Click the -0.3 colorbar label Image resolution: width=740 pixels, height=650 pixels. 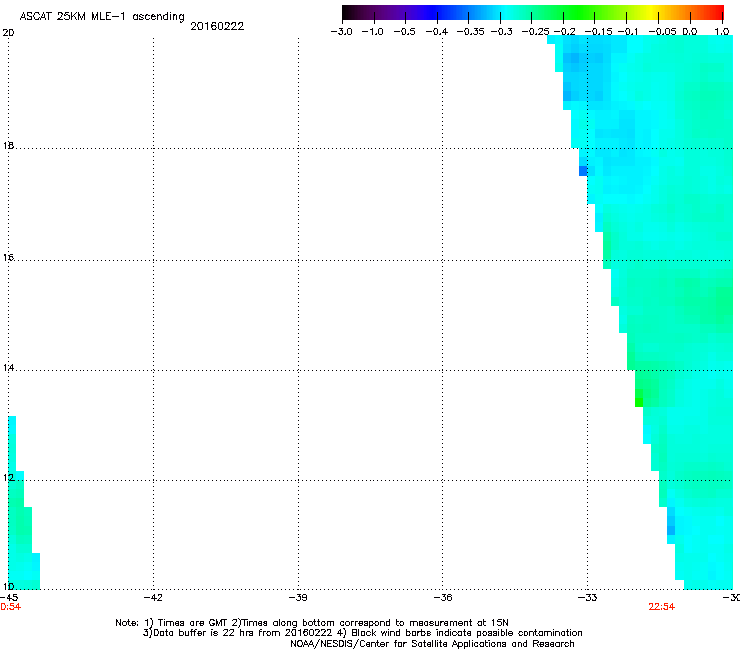(502, 32)
